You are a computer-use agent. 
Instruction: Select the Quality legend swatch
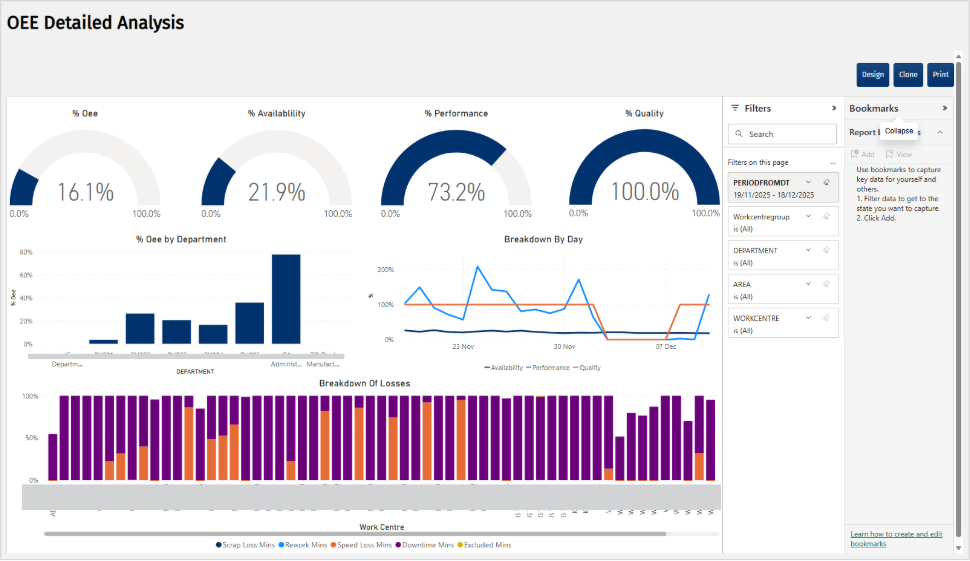click(x=576, y=367)
